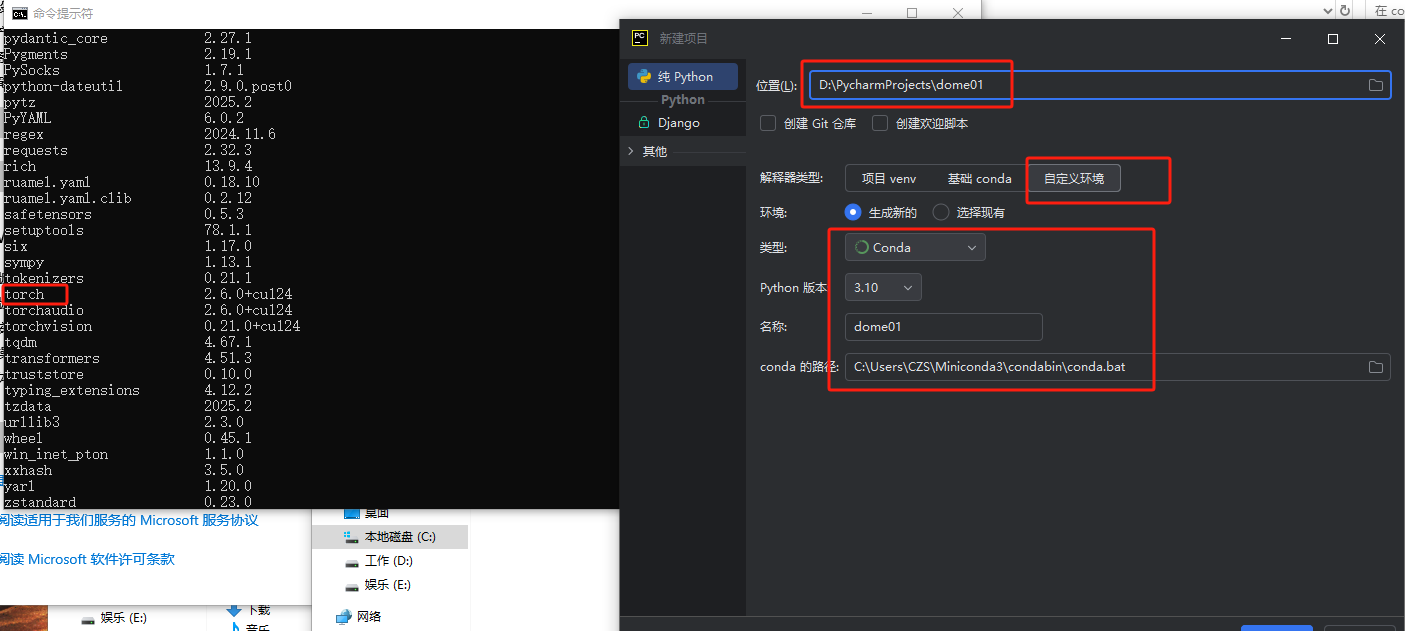Switch to the 基础 conda interpreter tab
Viewport: 1405px width, 631px height.
point(979,178)
